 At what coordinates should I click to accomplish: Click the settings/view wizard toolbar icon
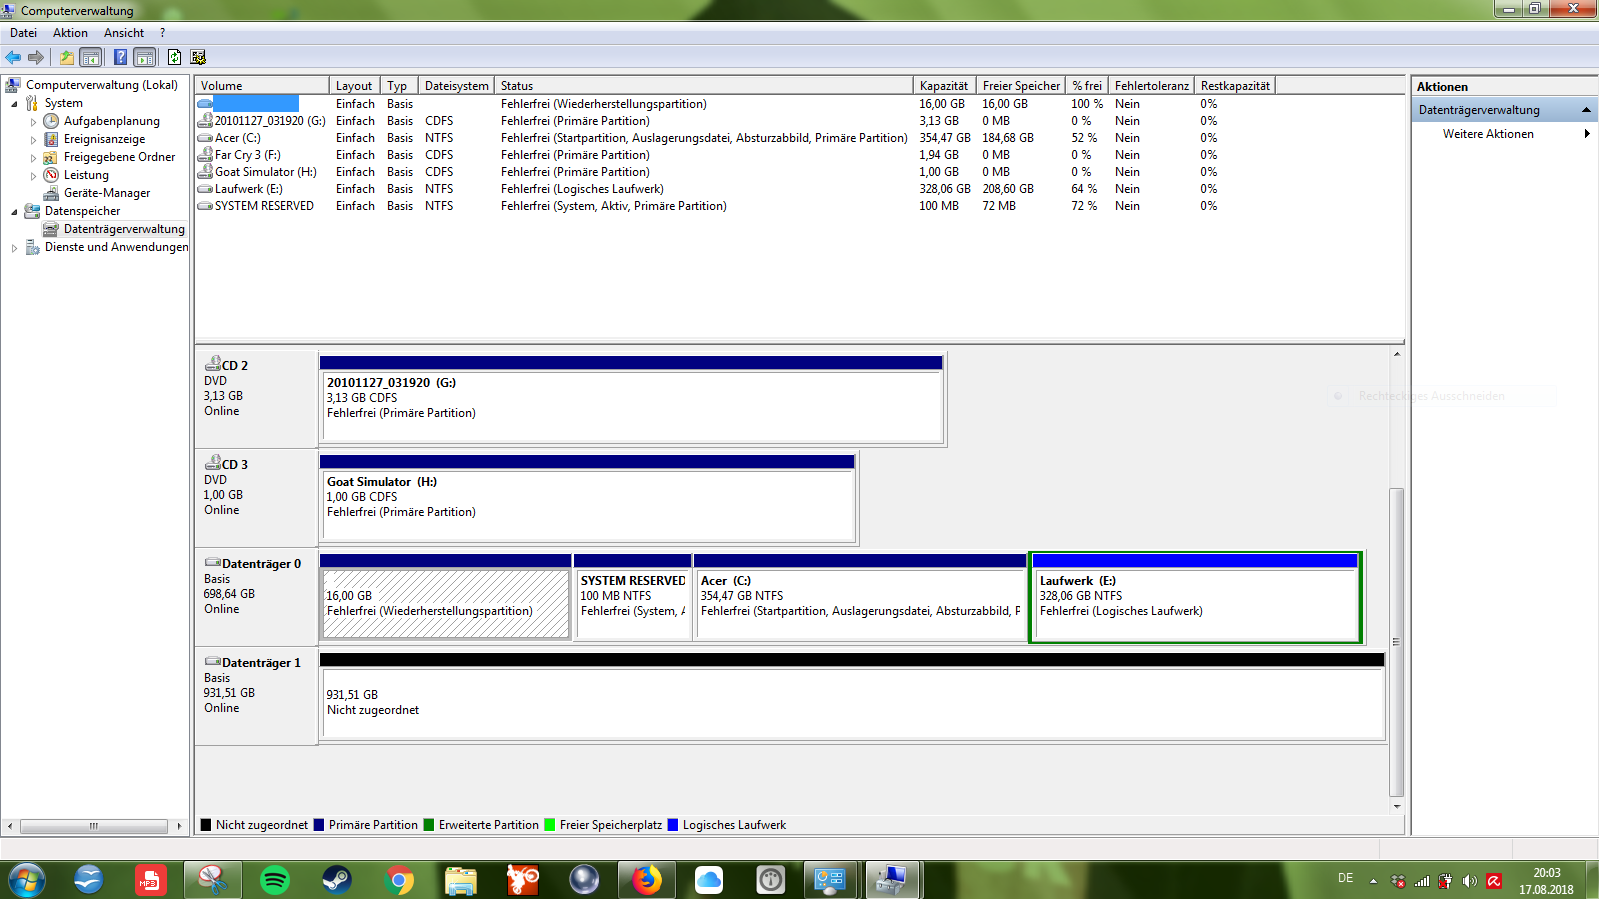198,57
